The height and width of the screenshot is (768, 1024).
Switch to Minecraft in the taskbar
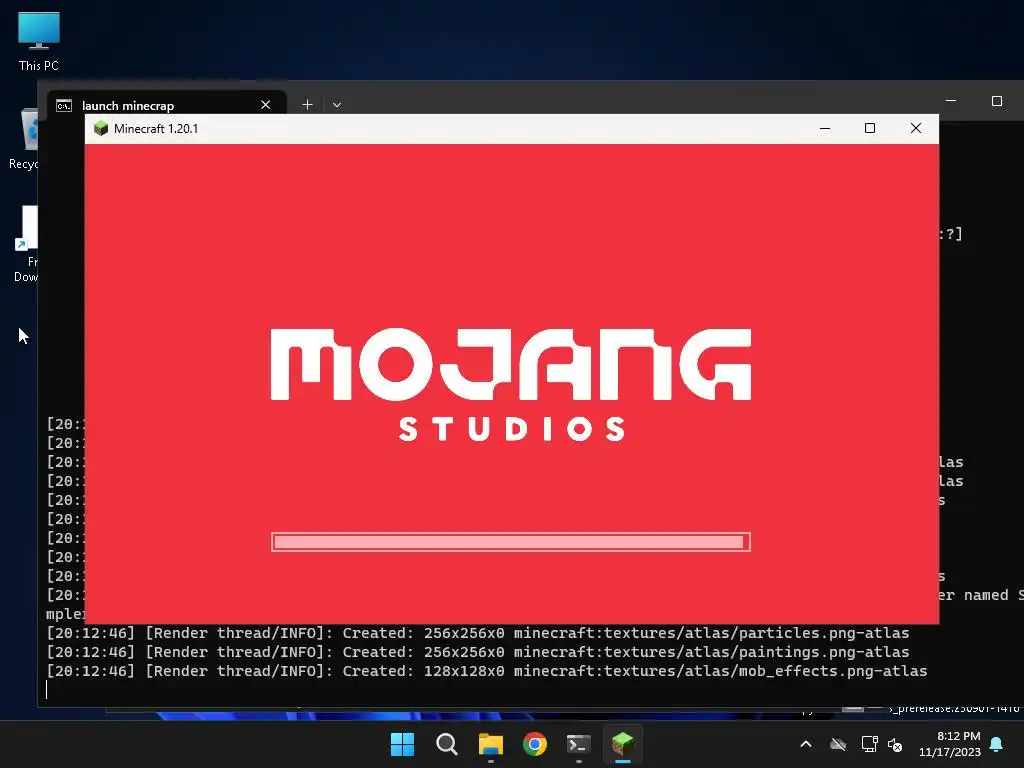click(x=622, y=744)
